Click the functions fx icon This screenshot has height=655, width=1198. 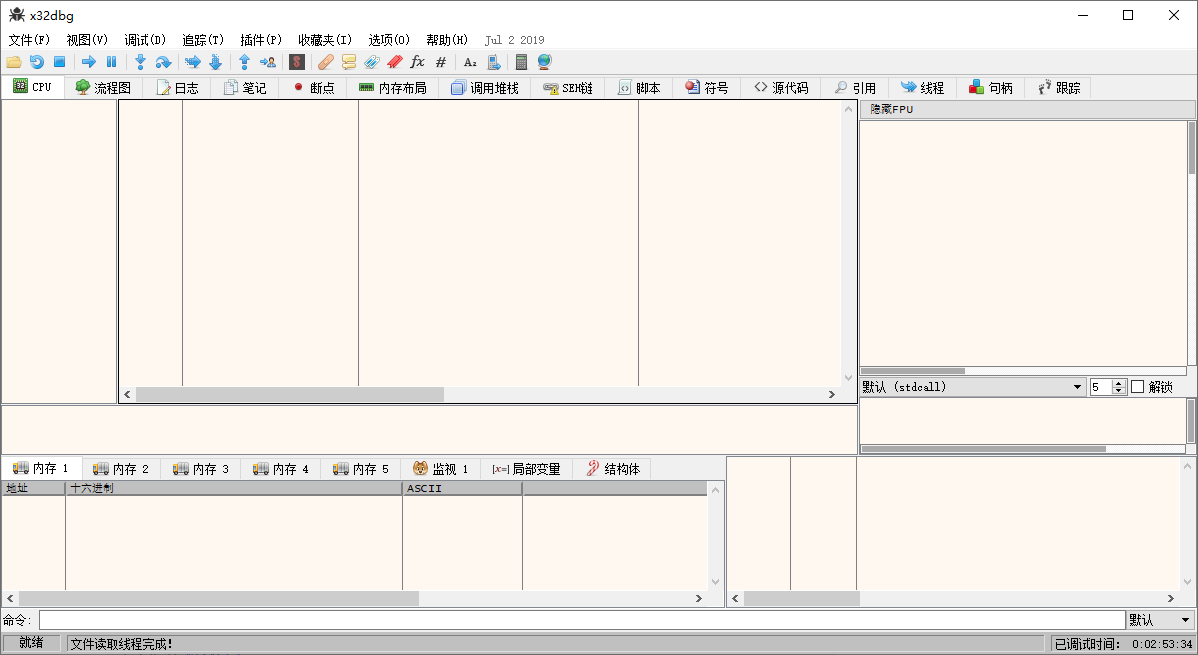[x=418, y=62]
